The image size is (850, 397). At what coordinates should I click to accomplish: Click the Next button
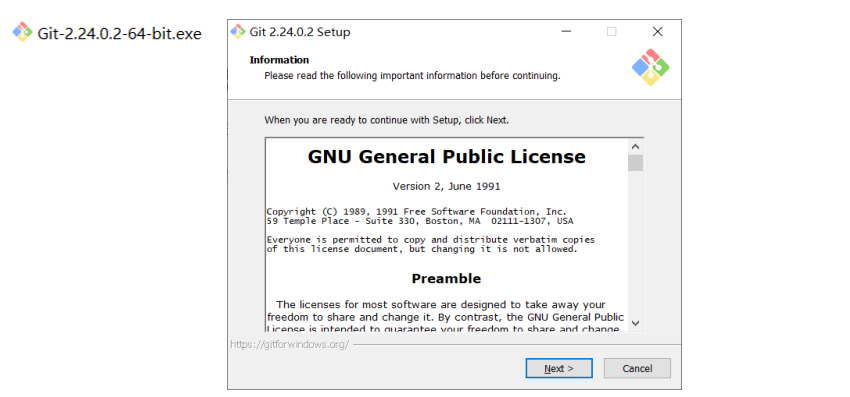pos(559,368)
